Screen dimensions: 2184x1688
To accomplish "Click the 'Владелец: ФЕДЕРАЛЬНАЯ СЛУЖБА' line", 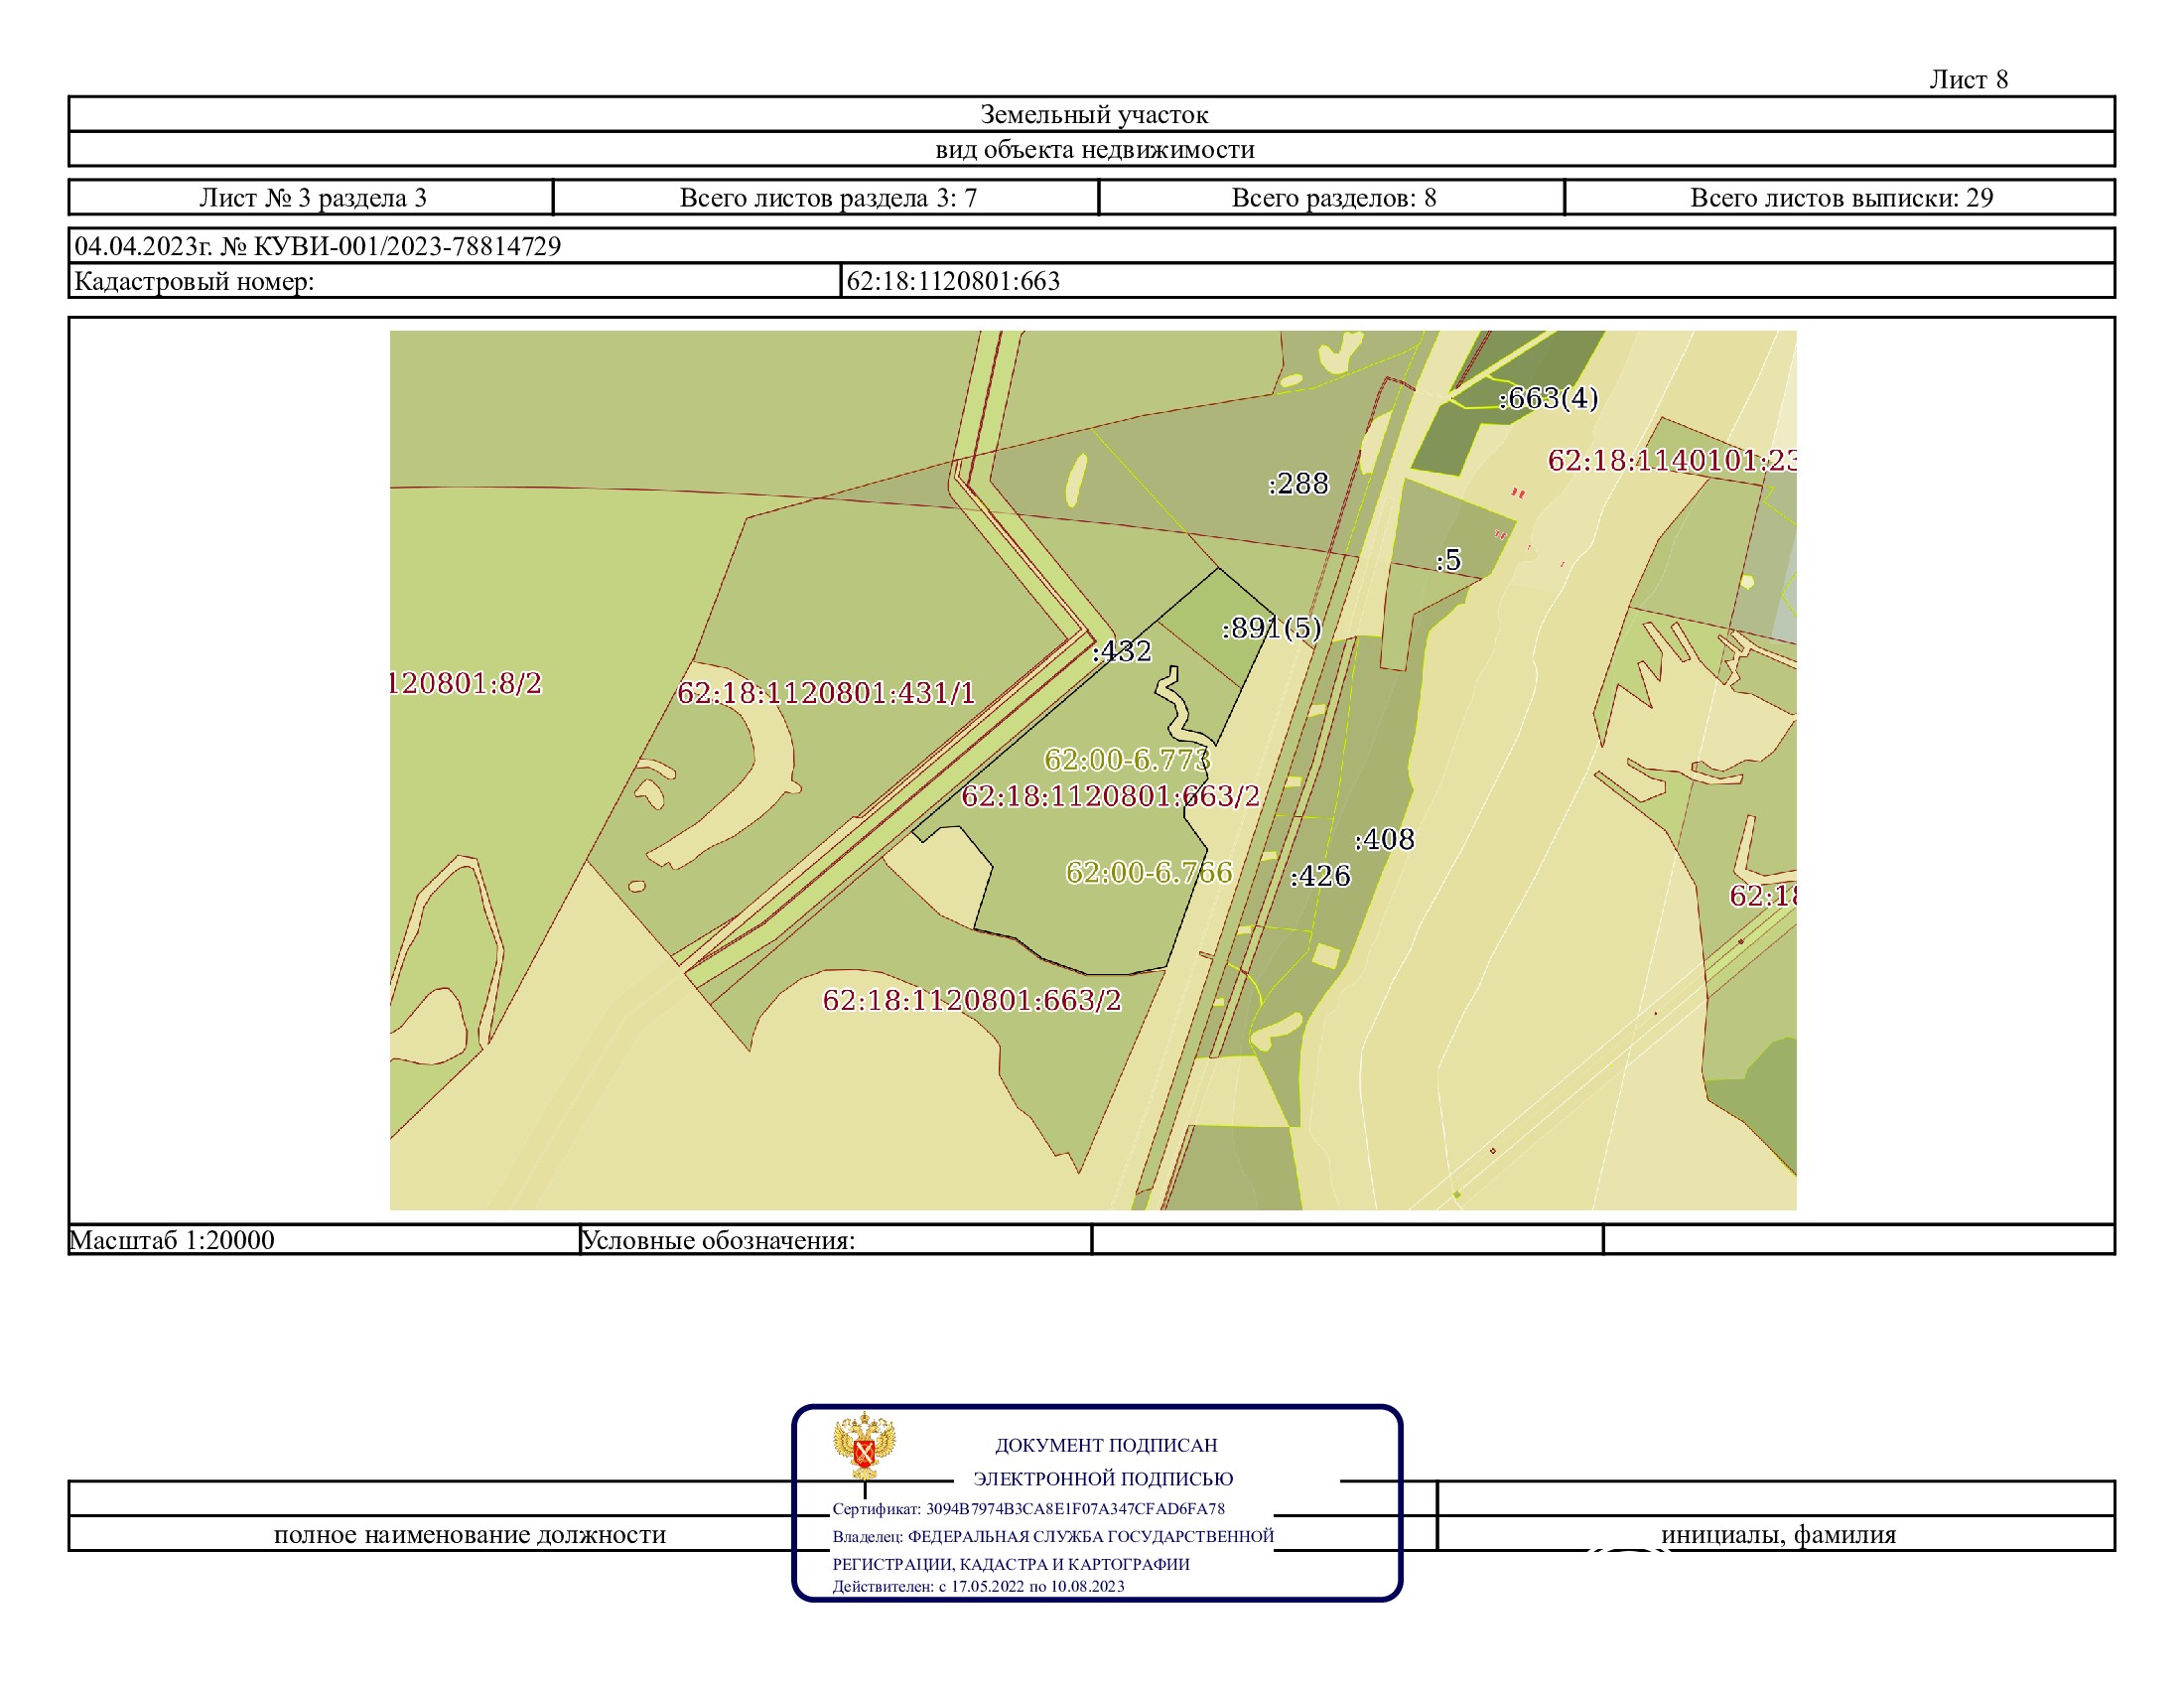I will 1053,1536.
